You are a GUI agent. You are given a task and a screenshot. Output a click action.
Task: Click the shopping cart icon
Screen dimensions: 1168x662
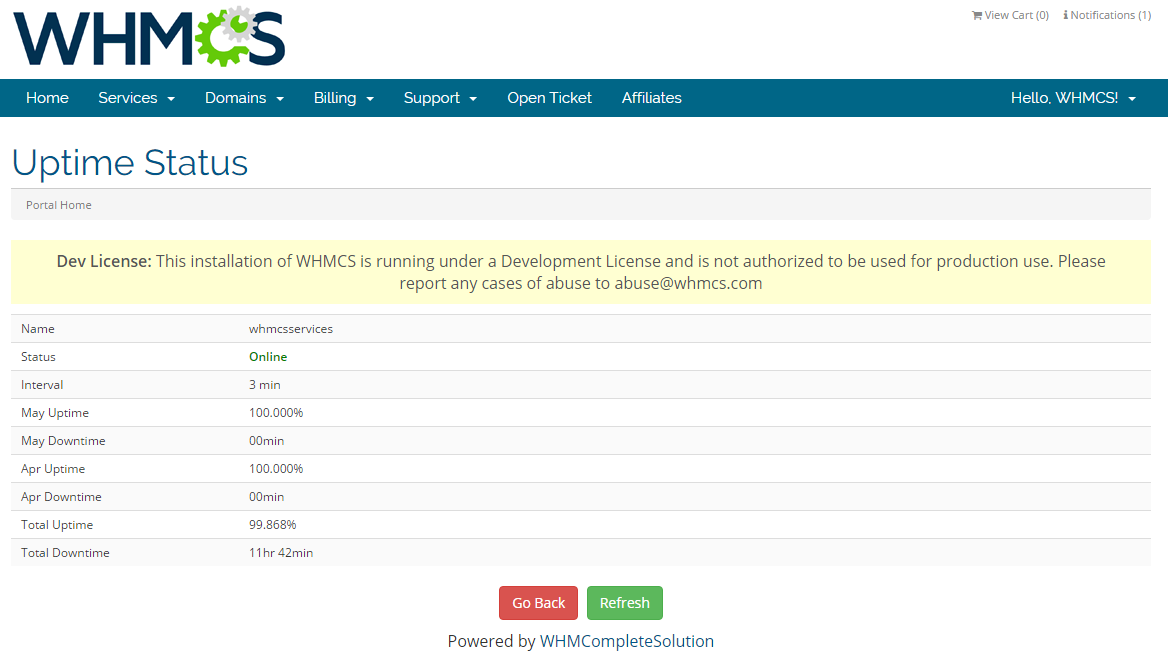tap(977, 15)
